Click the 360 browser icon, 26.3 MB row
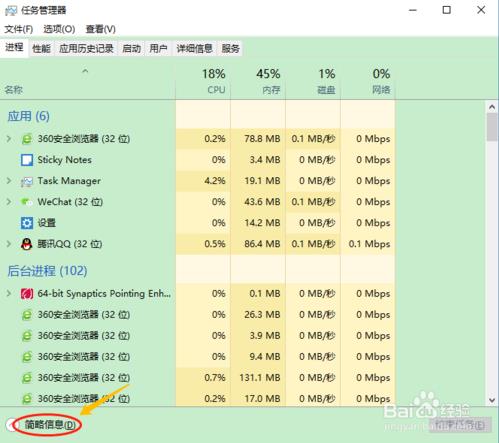This screenshot has height=443, width=499. (x=27, y=315)
